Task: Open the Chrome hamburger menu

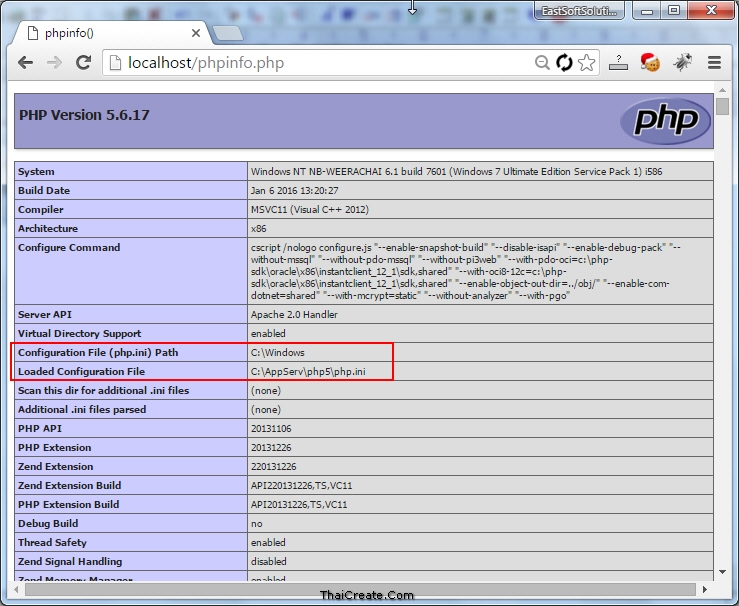Action: (714, 63)
